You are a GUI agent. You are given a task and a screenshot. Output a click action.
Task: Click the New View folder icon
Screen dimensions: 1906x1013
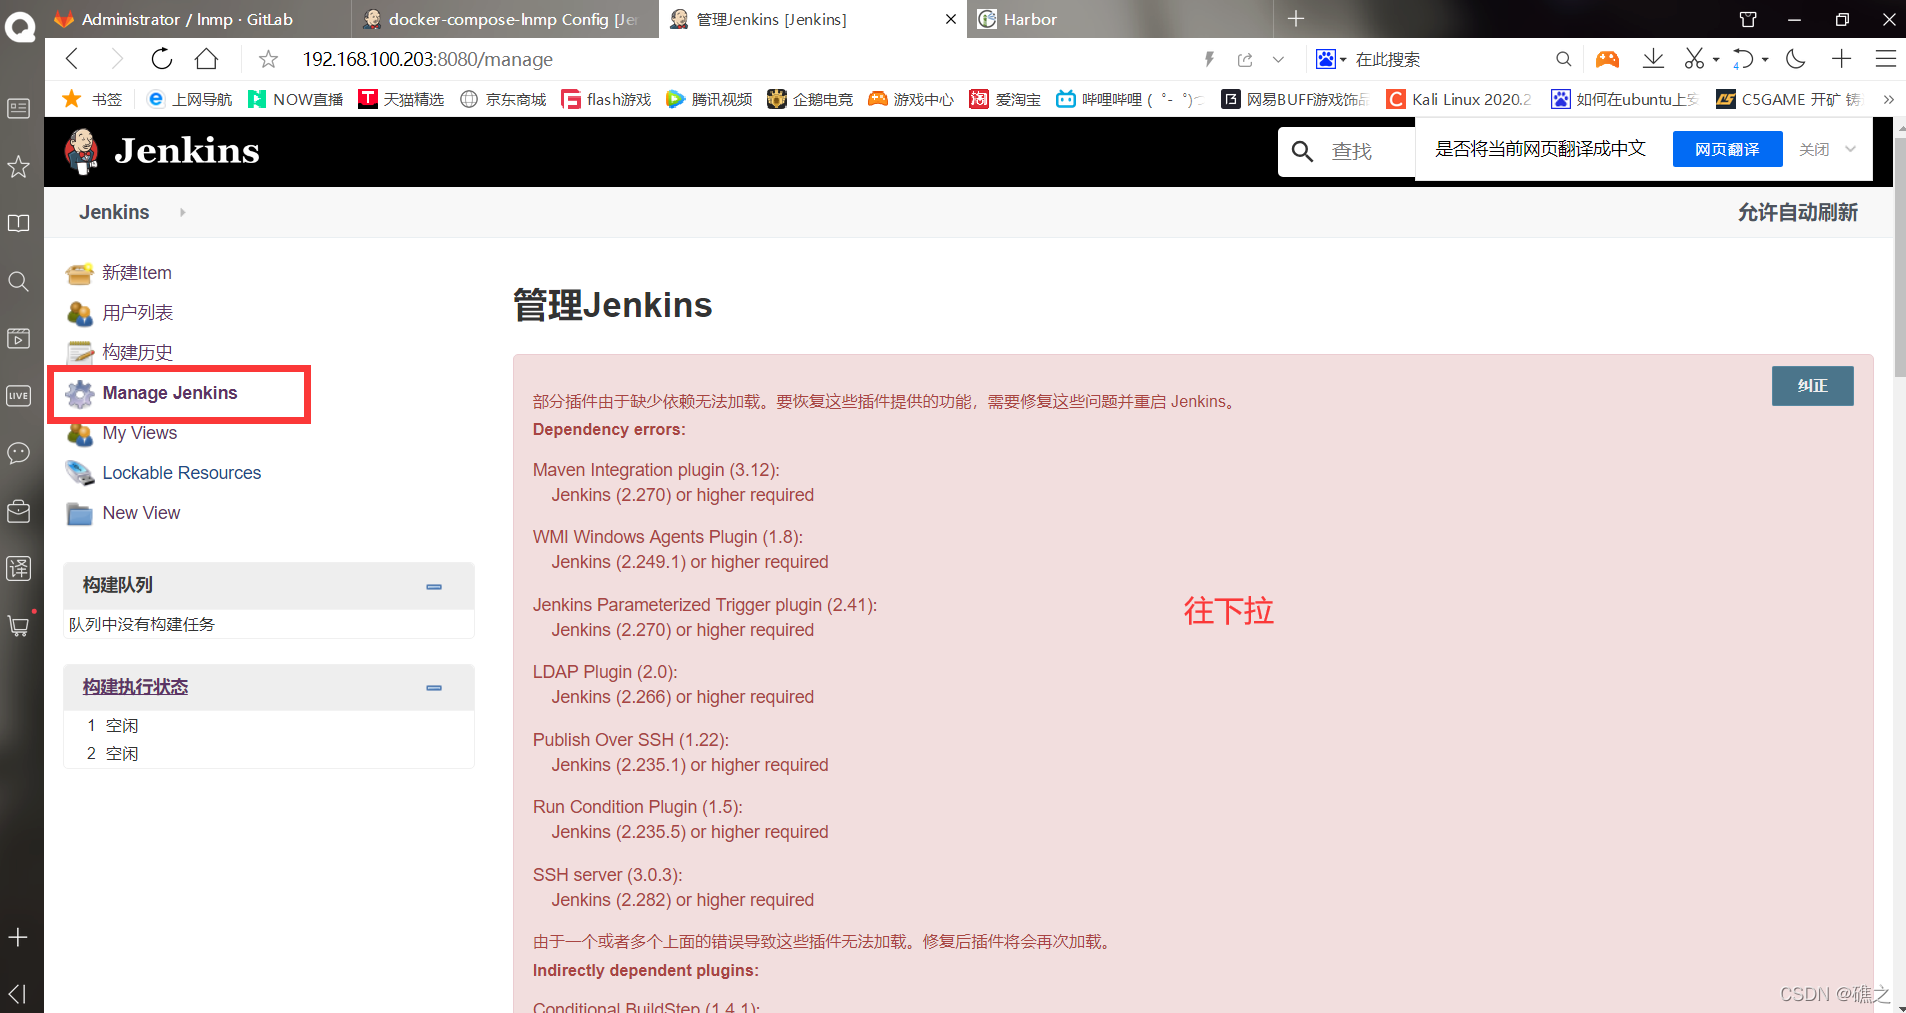coord(80,514)
